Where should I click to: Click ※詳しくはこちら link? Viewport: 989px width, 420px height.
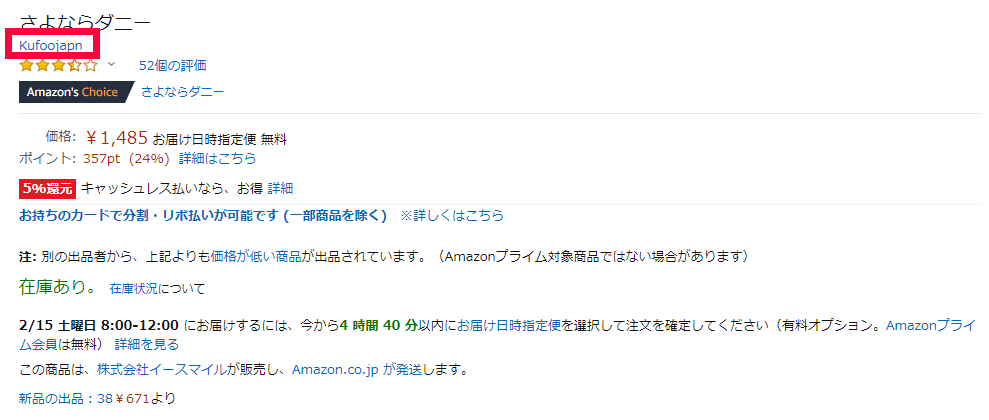(452, 215)
